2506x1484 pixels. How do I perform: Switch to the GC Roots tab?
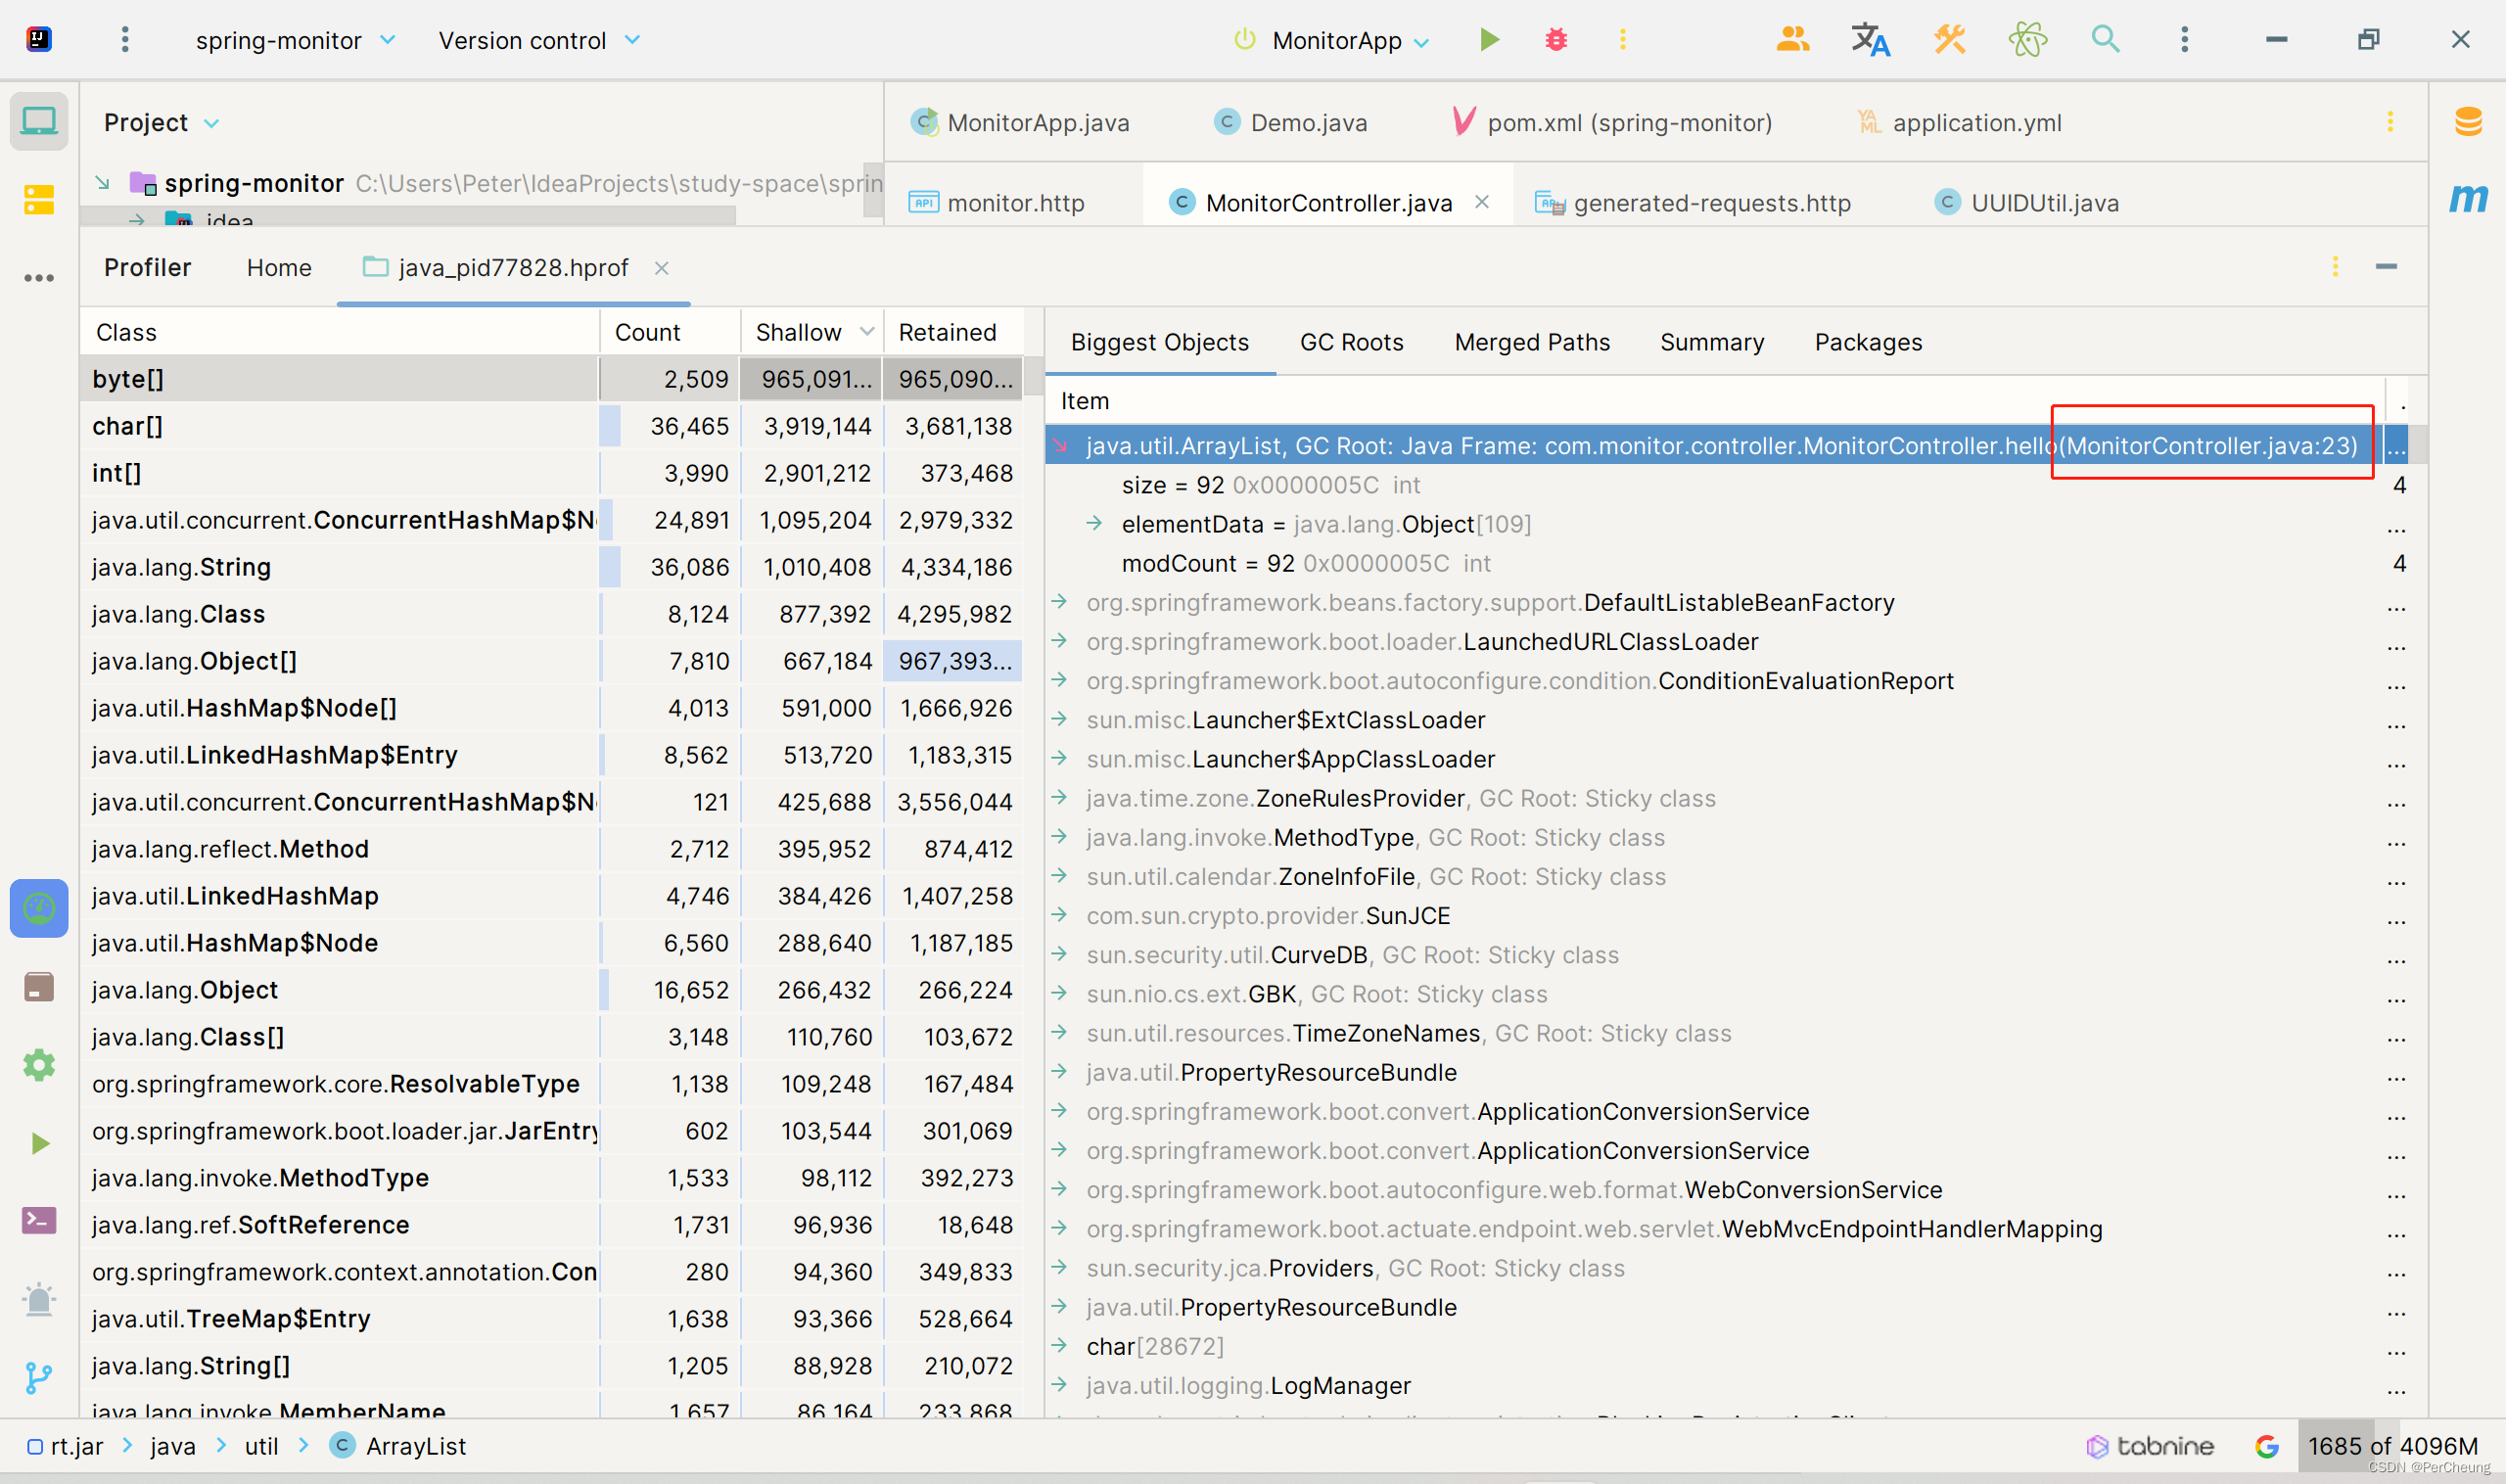[1351, 342]
